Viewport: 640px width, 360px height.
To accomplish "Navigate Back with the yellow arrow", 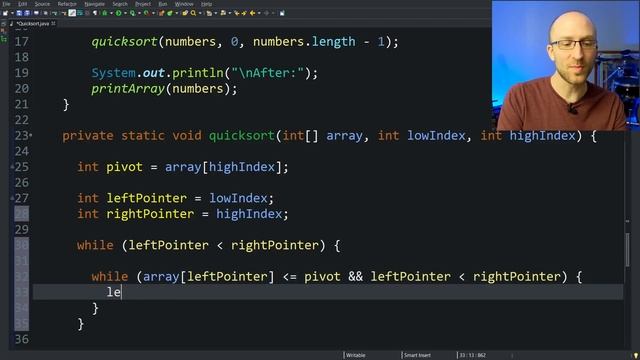I will pos(252,13).
